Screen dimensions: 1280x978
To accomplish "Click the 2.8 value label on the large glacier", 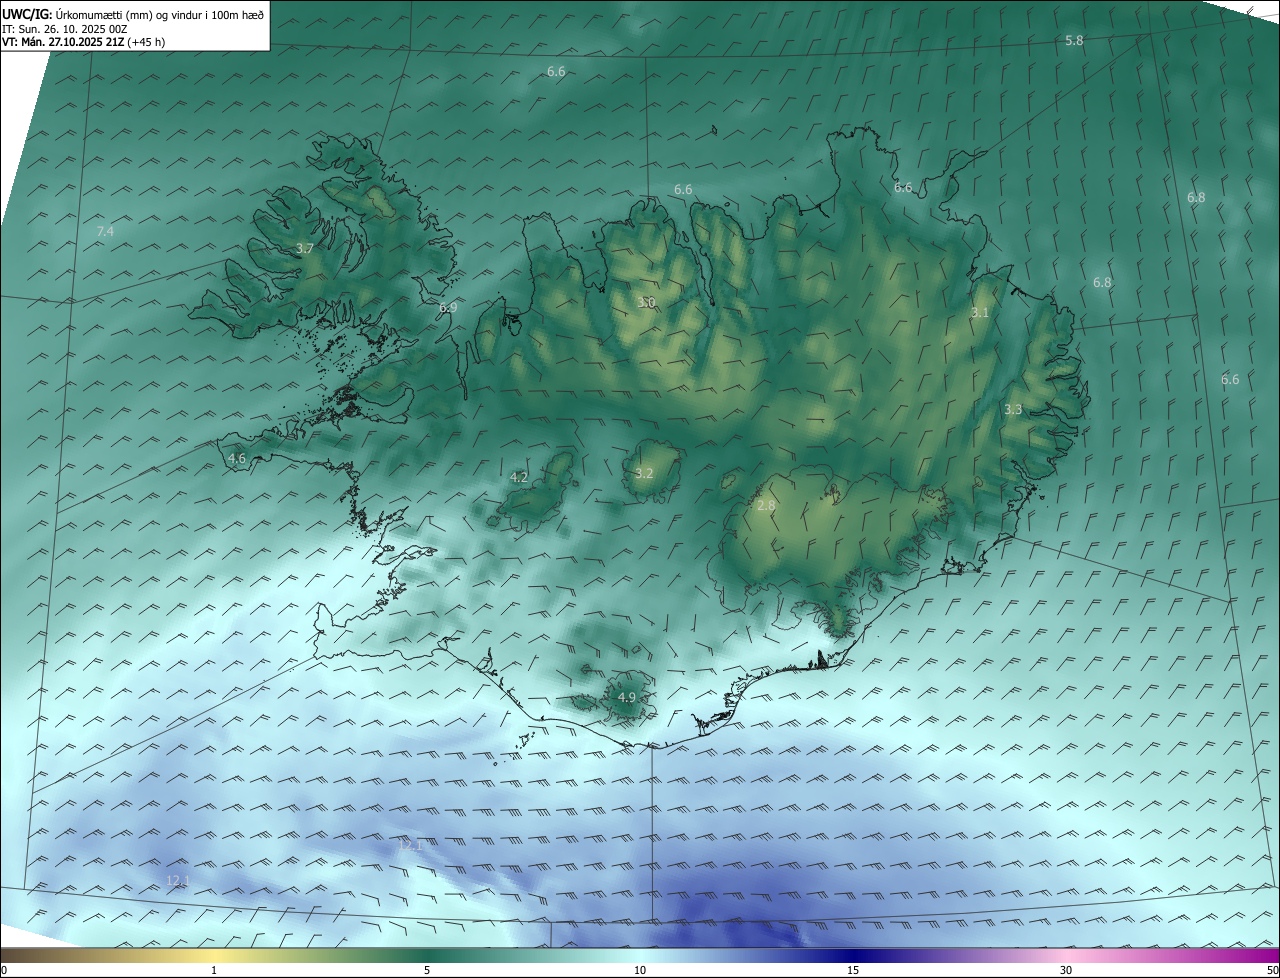I will 766,506.
